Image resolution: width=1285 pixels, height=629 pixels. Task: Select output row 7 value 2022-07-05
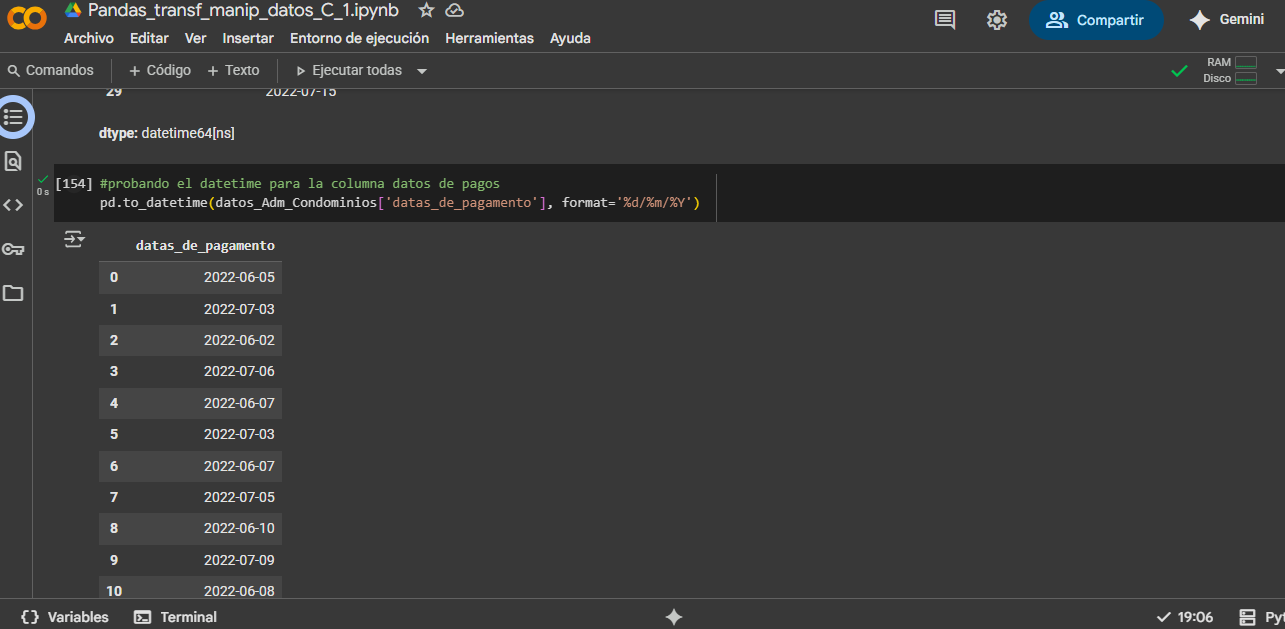pos(239,497)
